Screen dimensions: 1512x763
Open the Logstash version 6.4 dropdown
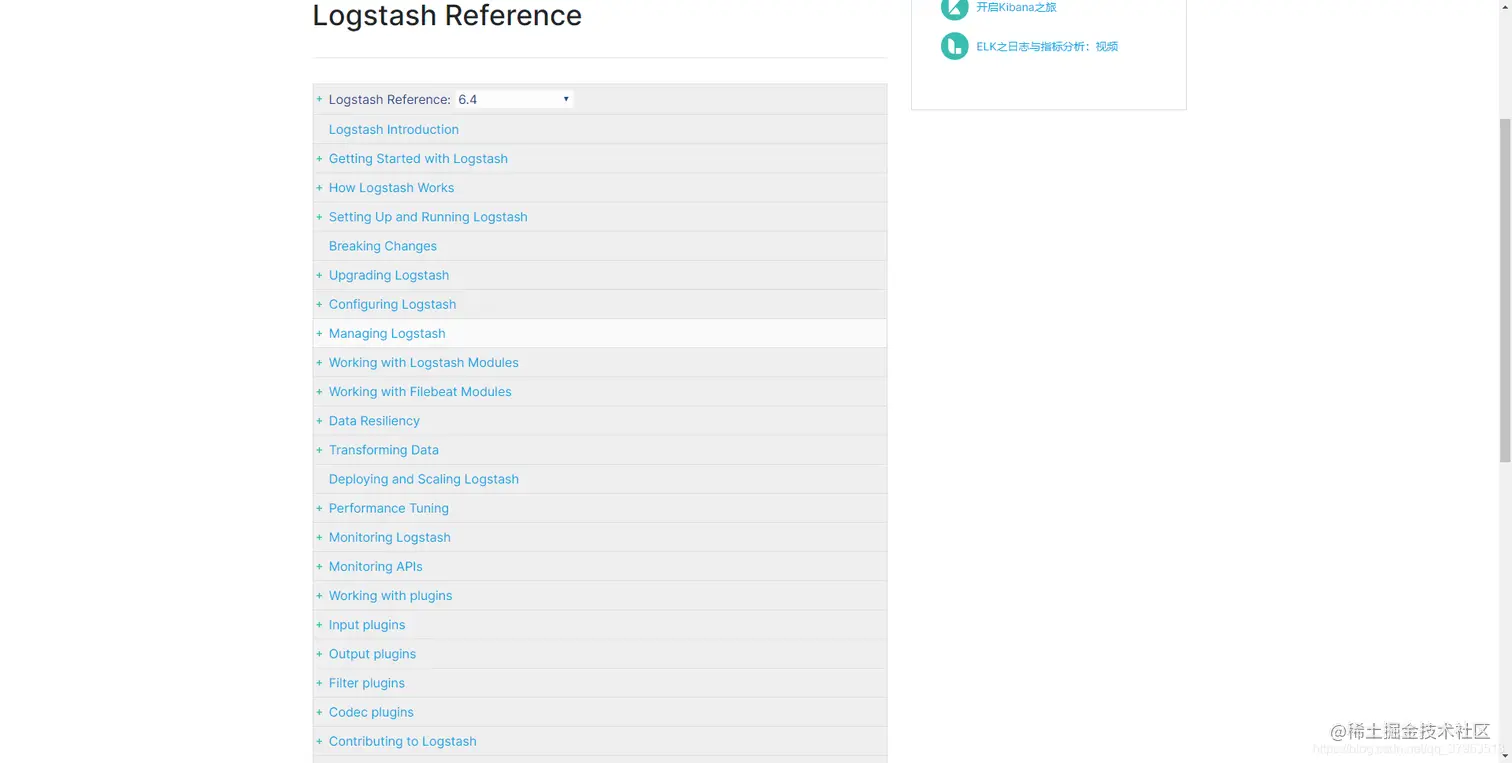[514, 99]
